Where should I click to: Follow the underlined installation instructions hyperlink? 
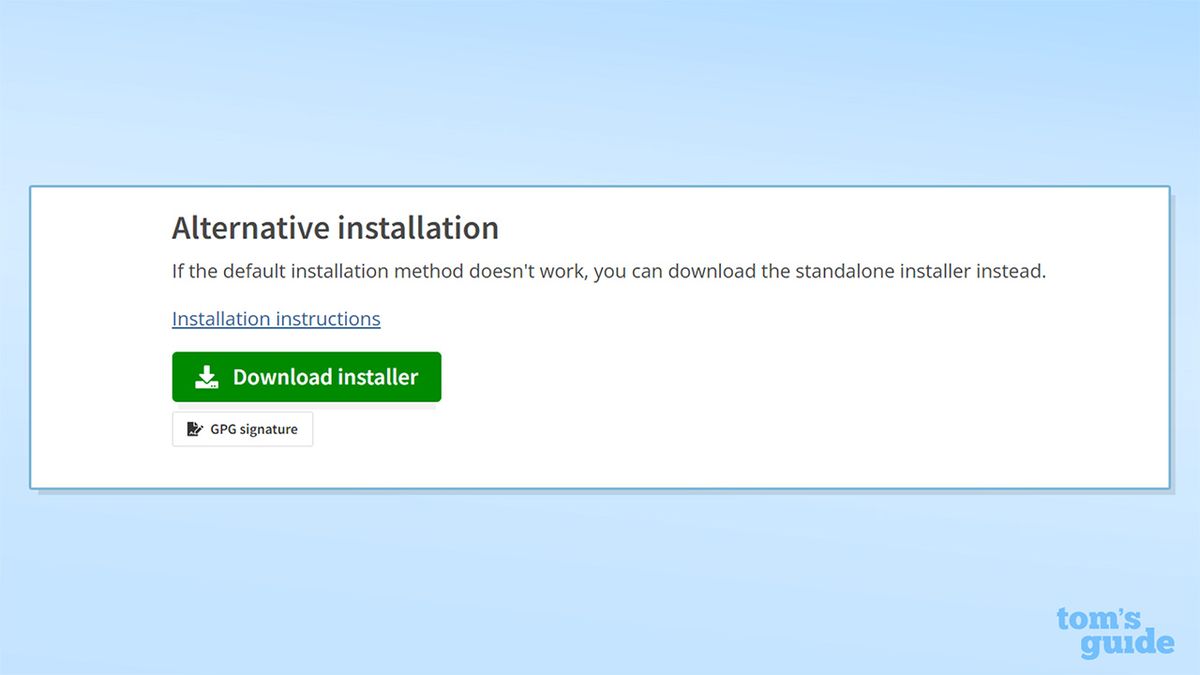click(x=276, y=318)
